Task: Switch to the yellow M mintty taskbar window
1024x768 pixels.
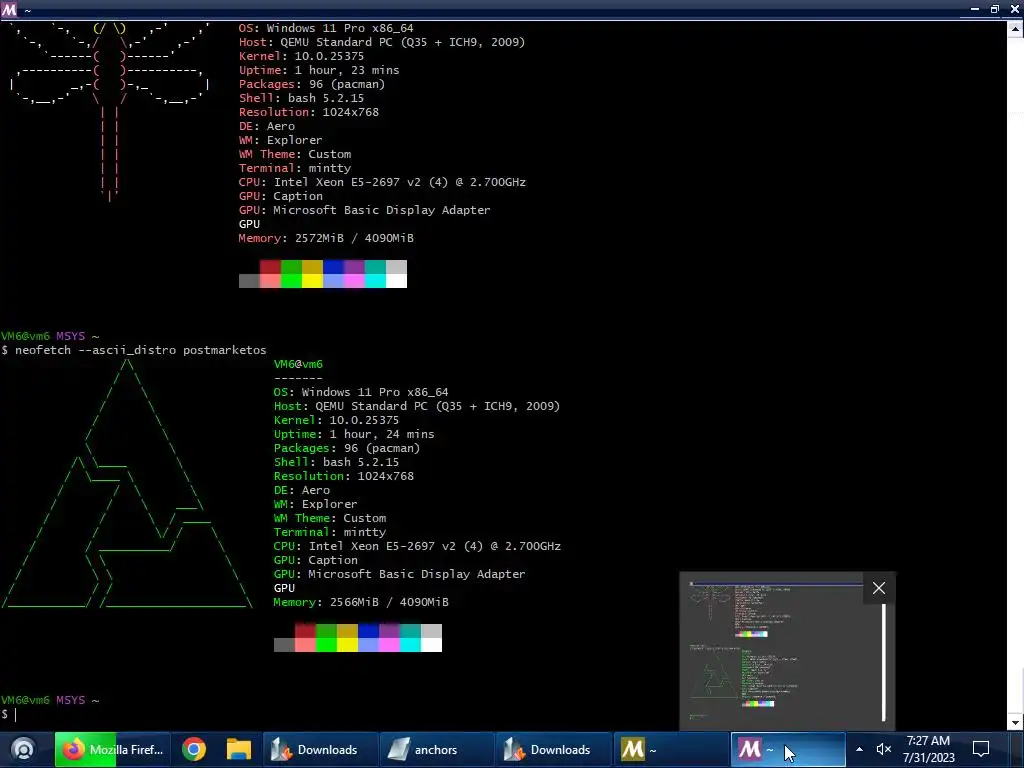Action: coord(670,749)
